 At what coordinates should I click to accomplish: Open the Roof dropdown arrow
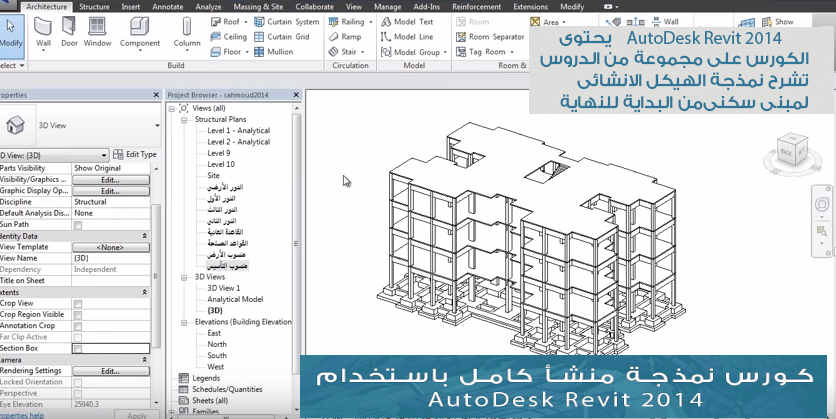point(246,22)
